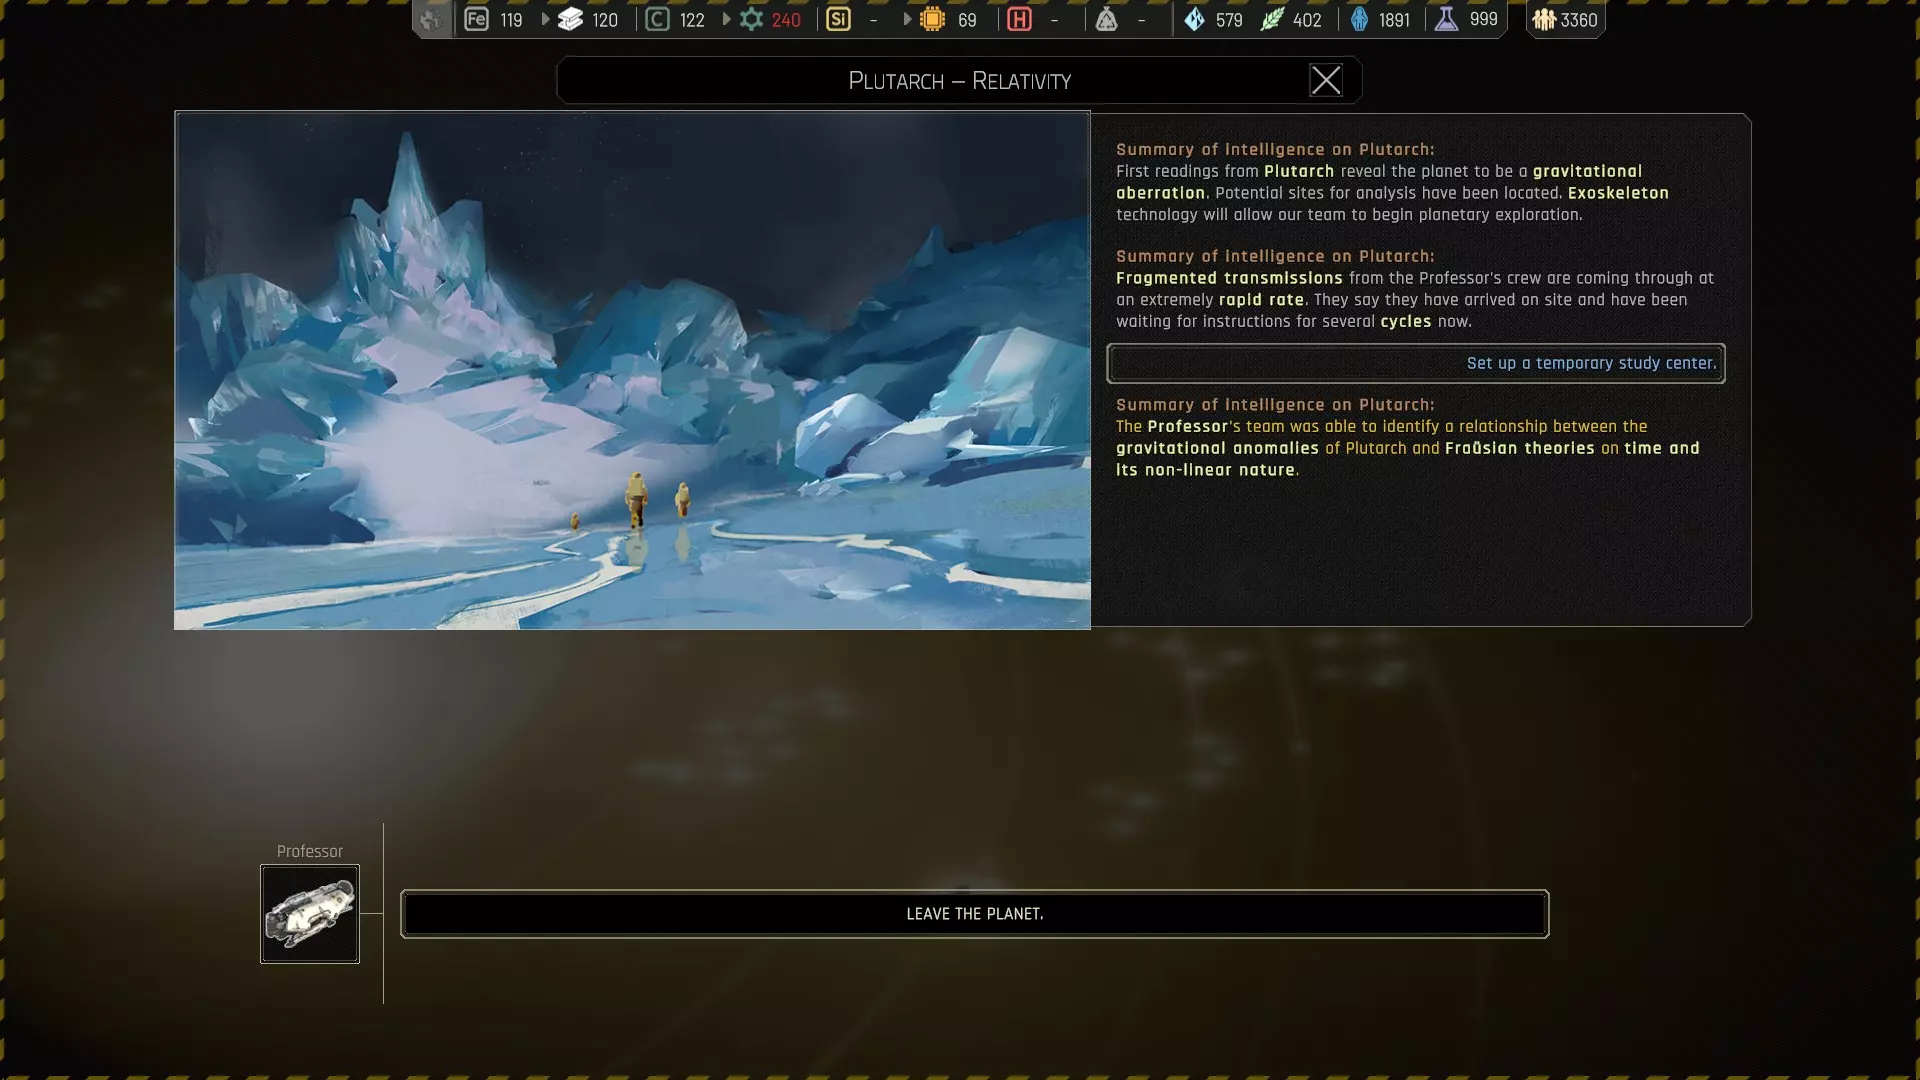Click the steel ingots resource icon
The image size is (1920, 1080).
570,19
